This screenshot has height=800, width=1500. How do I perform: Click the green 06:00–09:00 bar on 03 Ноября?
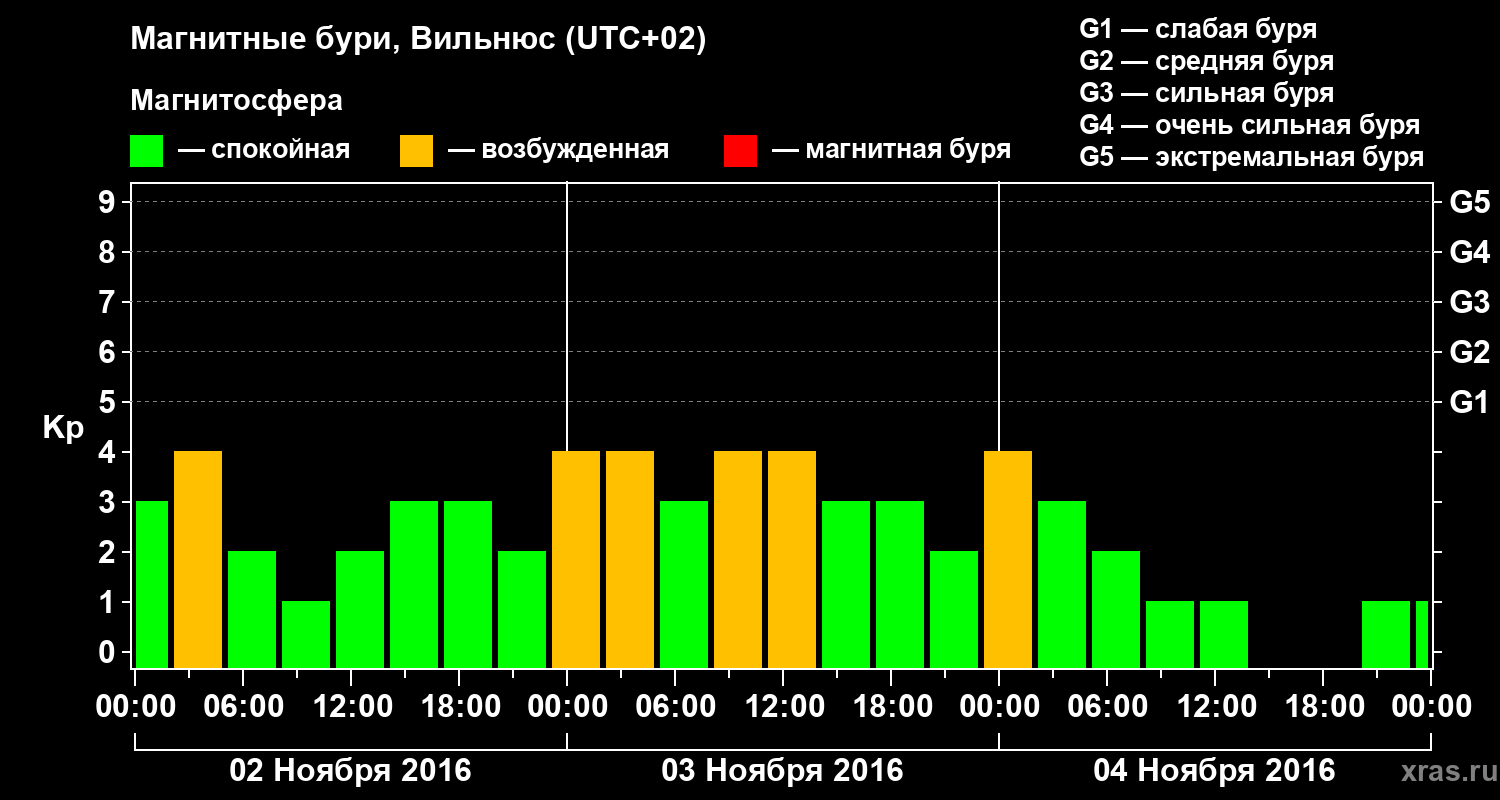click(x=684, y=584)
